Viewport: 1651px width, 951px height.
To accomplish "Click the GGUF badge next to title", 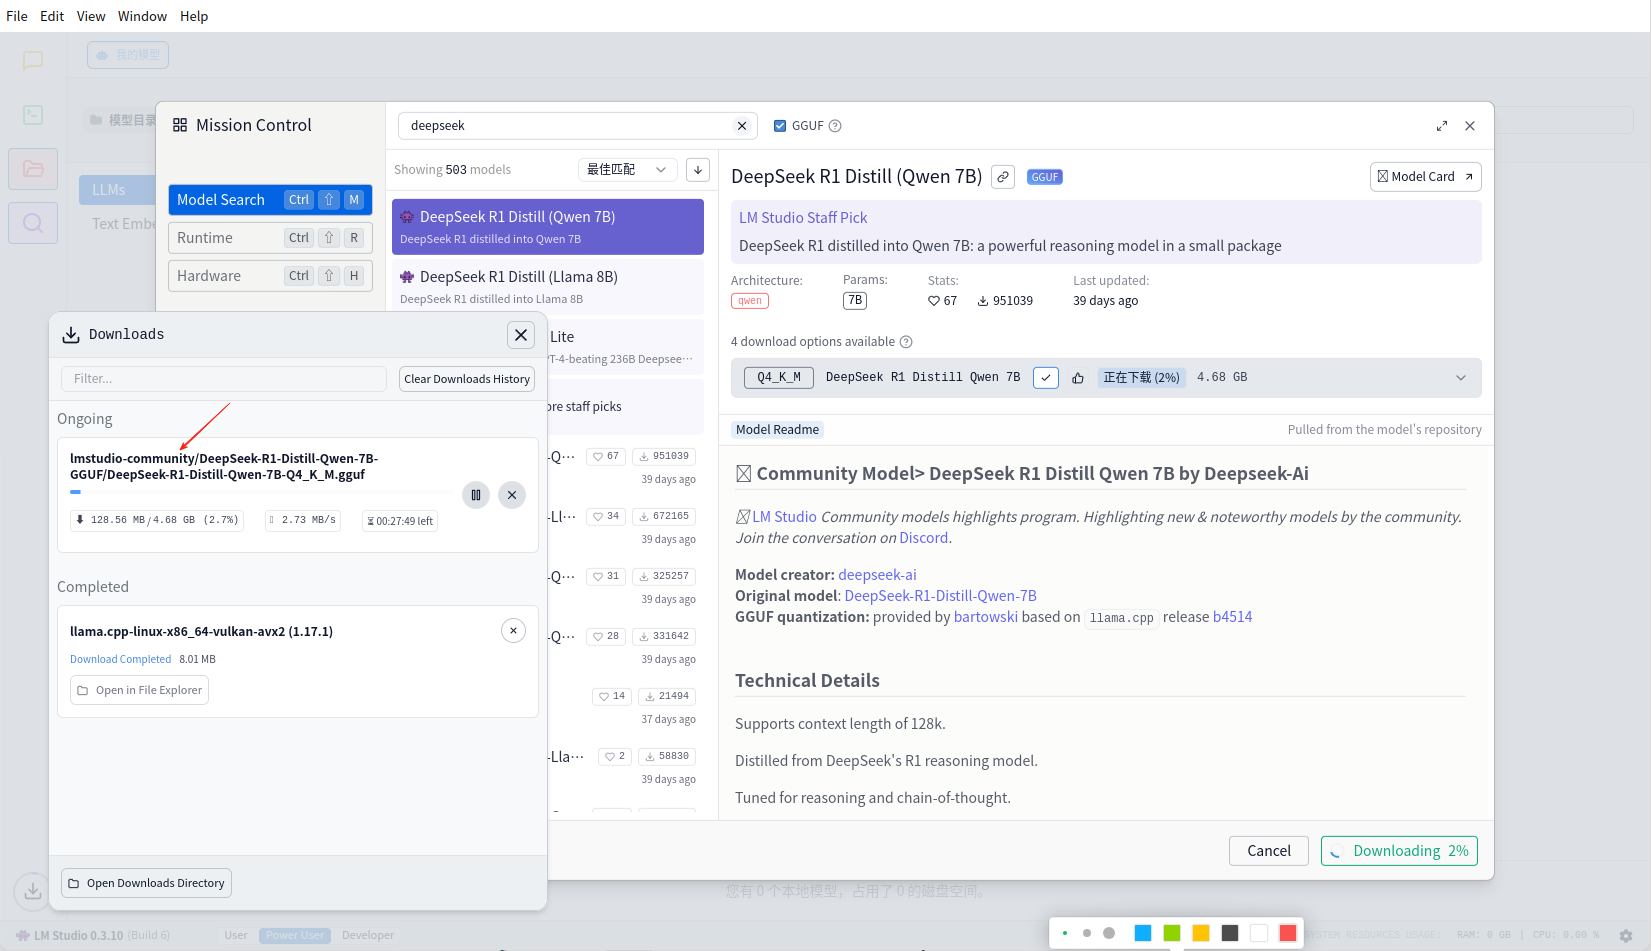I will click(1045, 177).
